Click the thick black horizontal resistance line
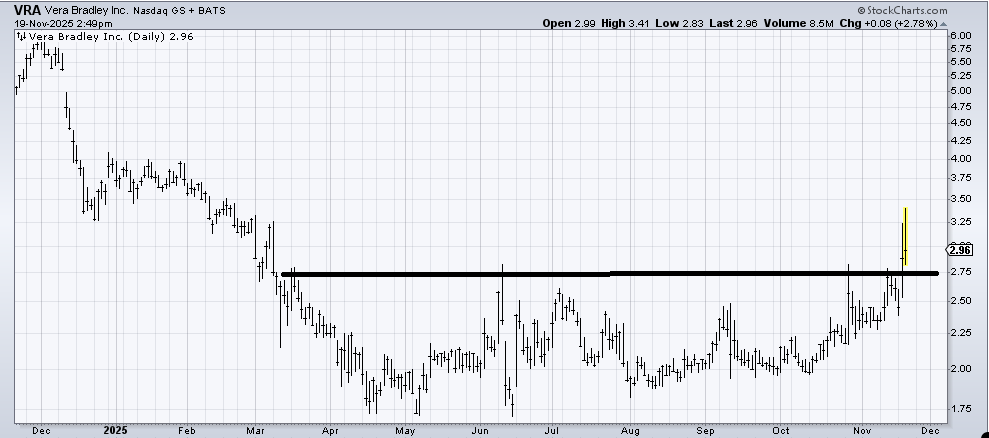The image size is (989, 438). [x=610, y=273]
